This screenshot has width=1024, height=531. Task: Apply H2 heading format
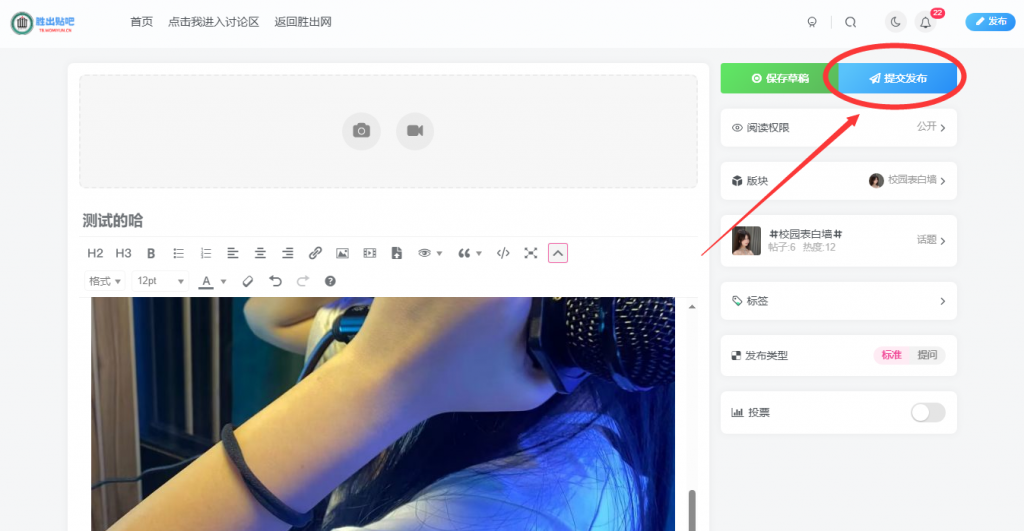click(x=95, y=253)
